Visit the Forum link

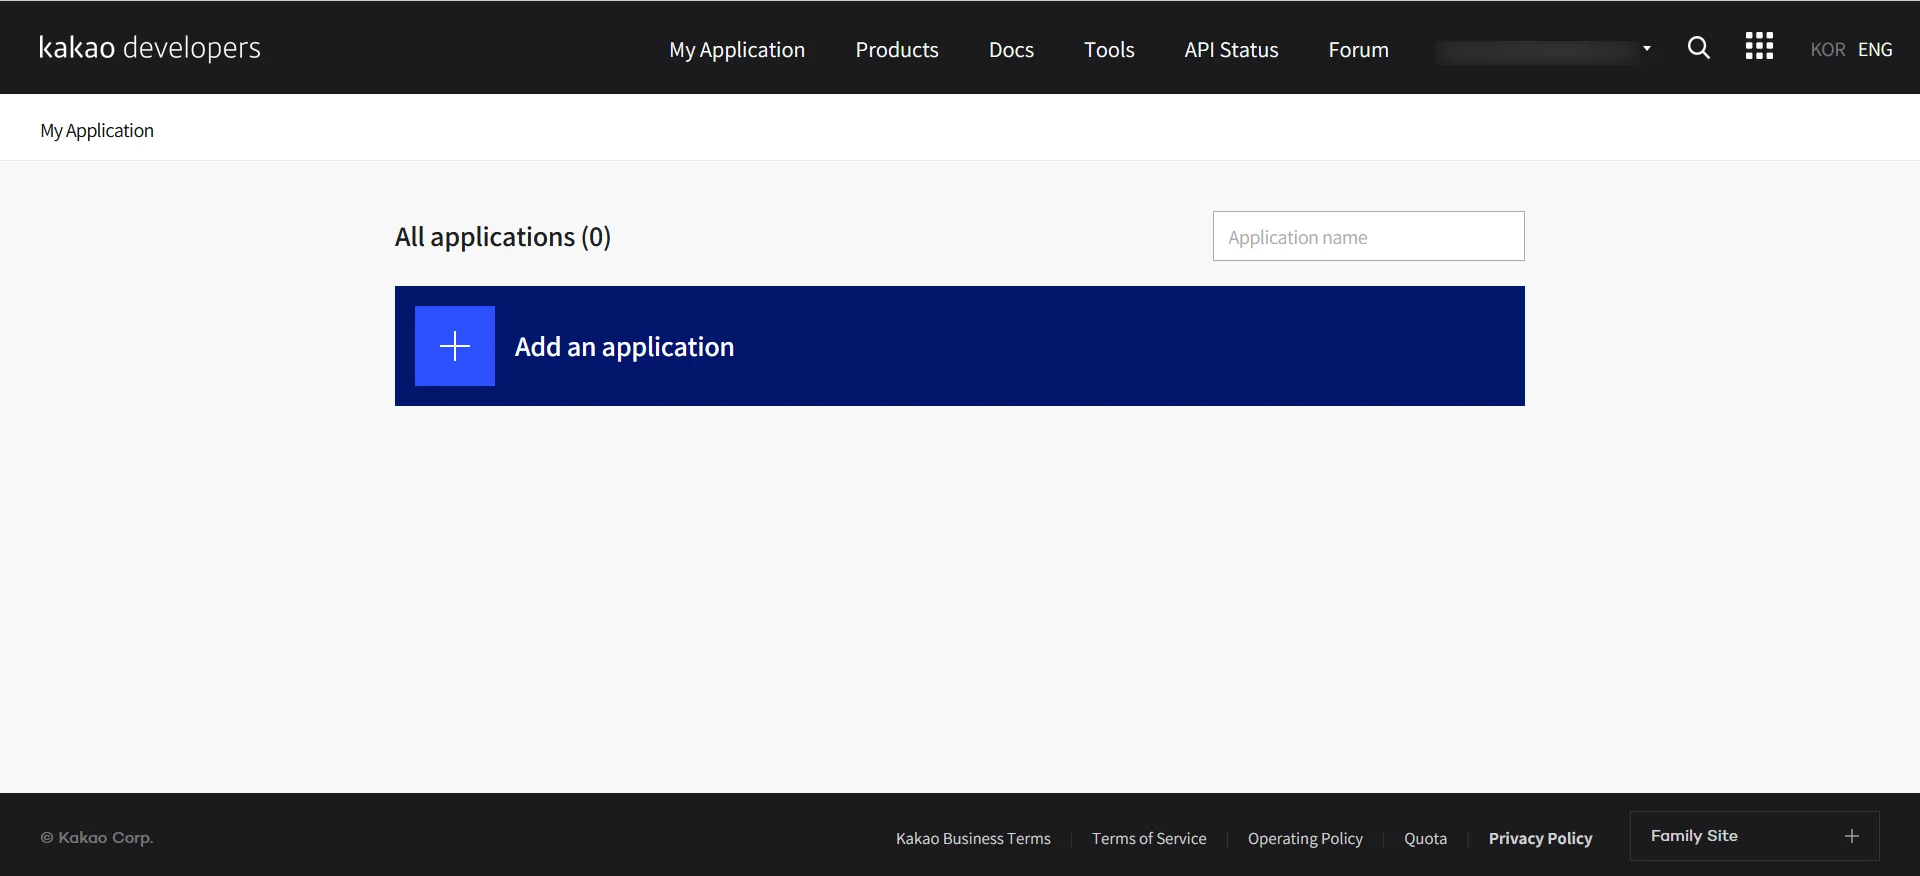pos(1358,50)
